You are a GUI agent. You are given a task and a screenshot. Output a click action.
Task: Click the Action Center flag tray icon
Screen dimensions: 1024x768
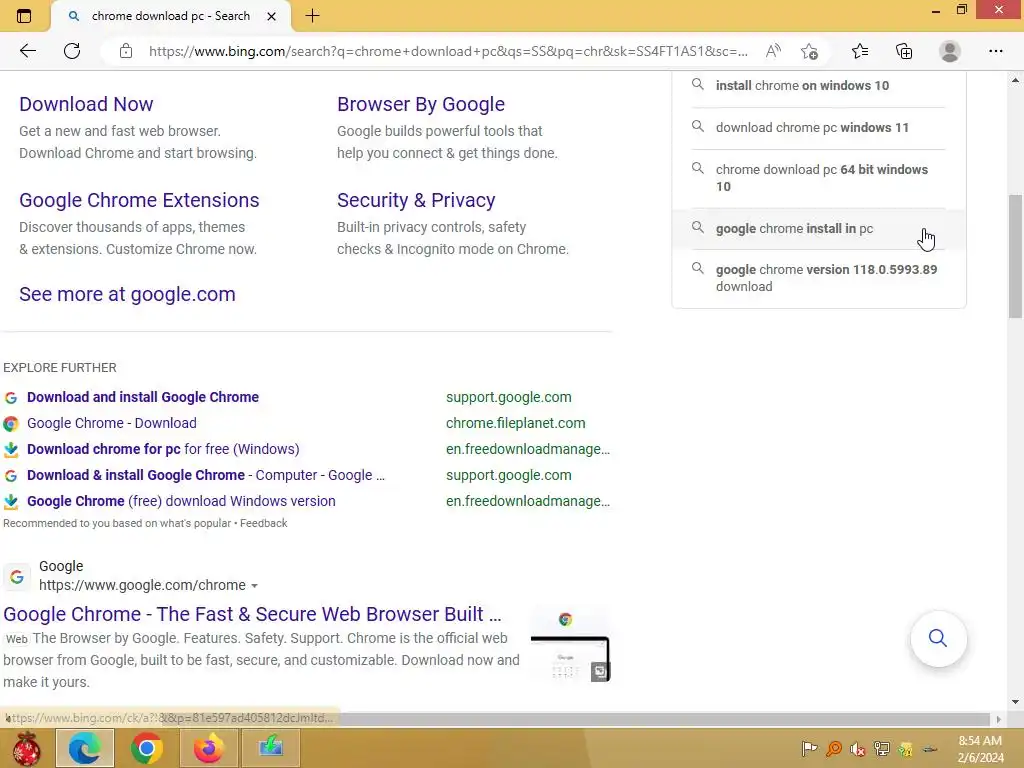809,749
